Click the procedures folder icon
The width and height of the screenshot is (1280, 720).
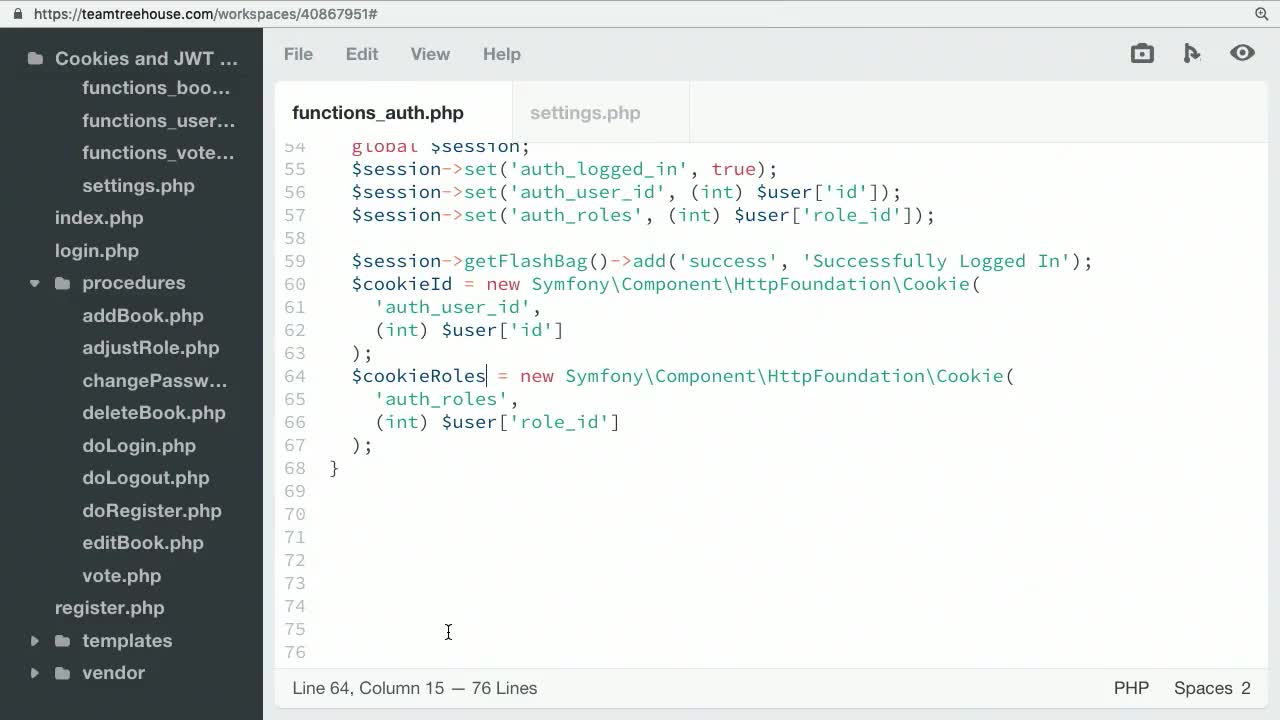62,283
